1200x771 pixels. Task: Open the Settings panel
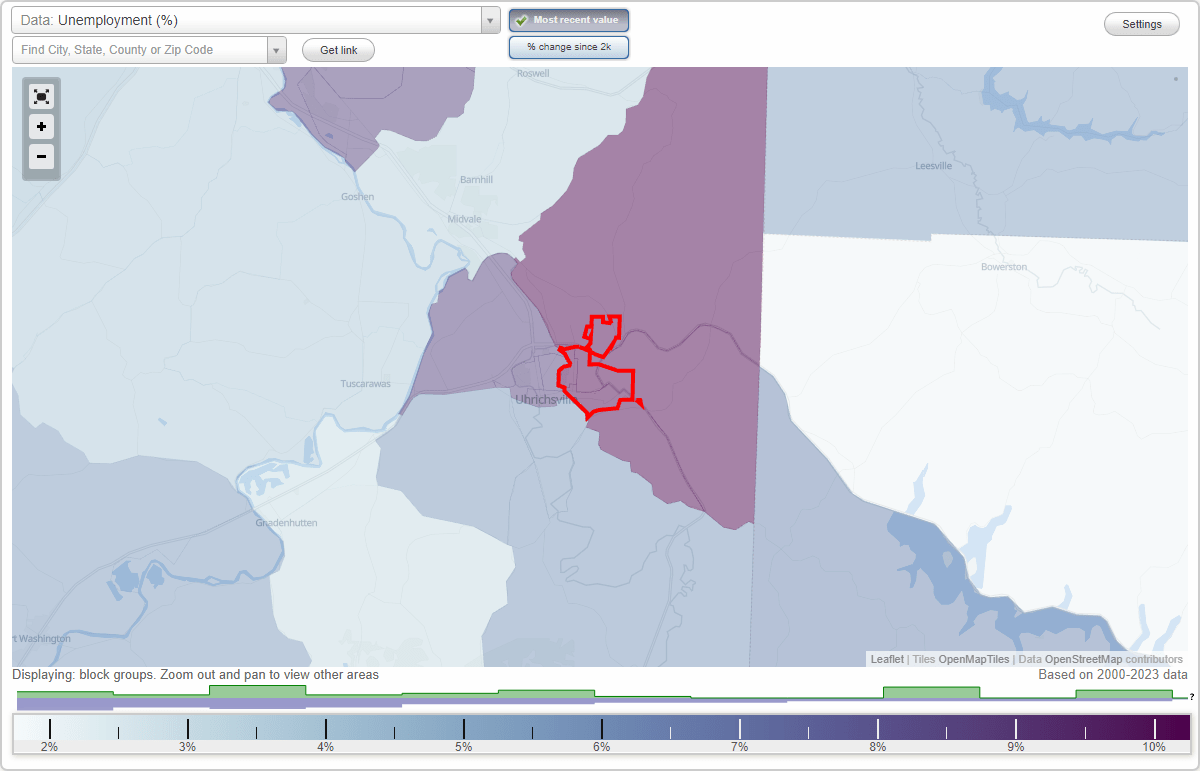pyautogui.click(x=1141, y=23)
